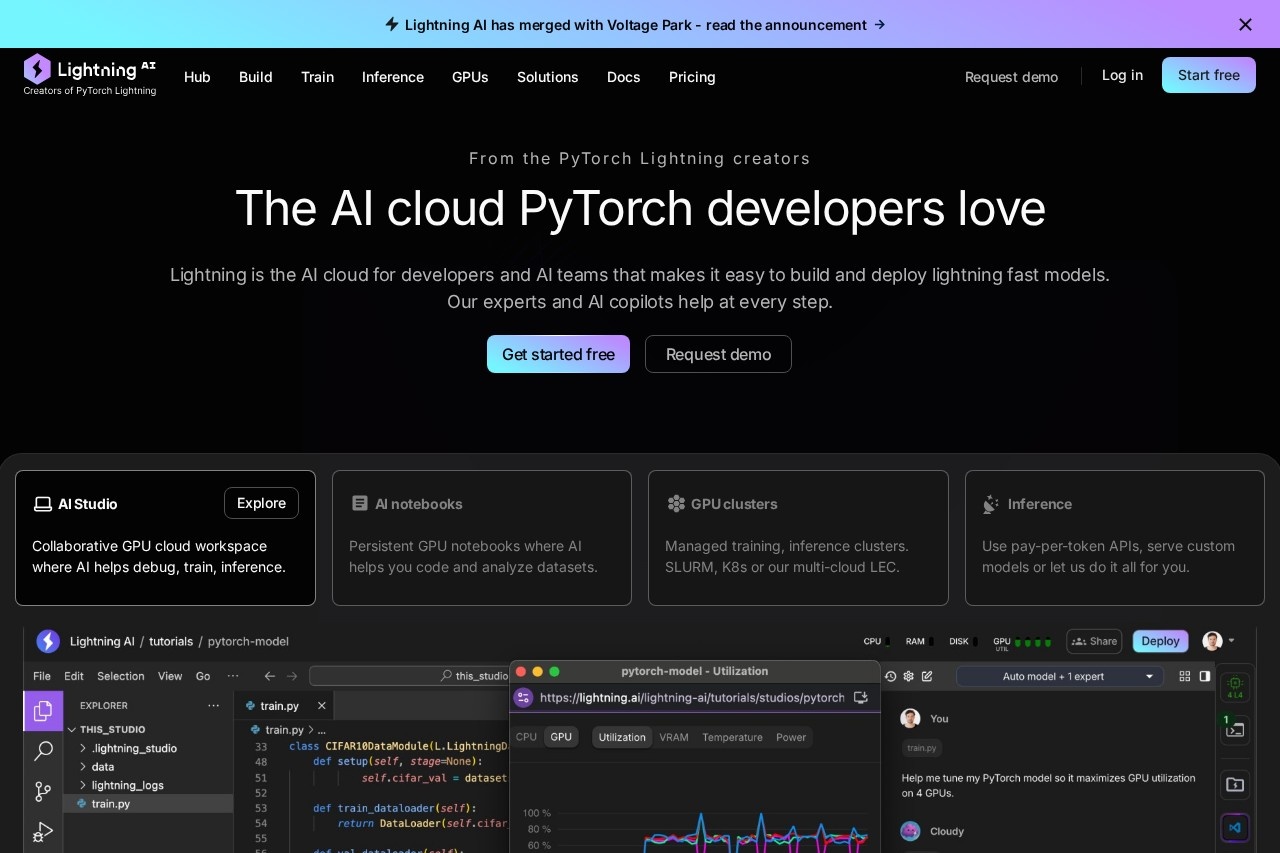The width and height of the screenshot is (1280, 853).
Task: Open the Pricing menu item
Action: [x=692, y=77]
